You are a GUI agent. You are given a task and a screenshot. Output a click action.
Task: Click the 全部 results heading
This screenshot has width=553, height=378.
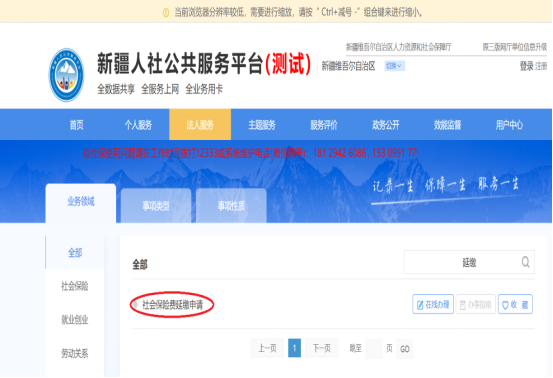coord(140,264)
